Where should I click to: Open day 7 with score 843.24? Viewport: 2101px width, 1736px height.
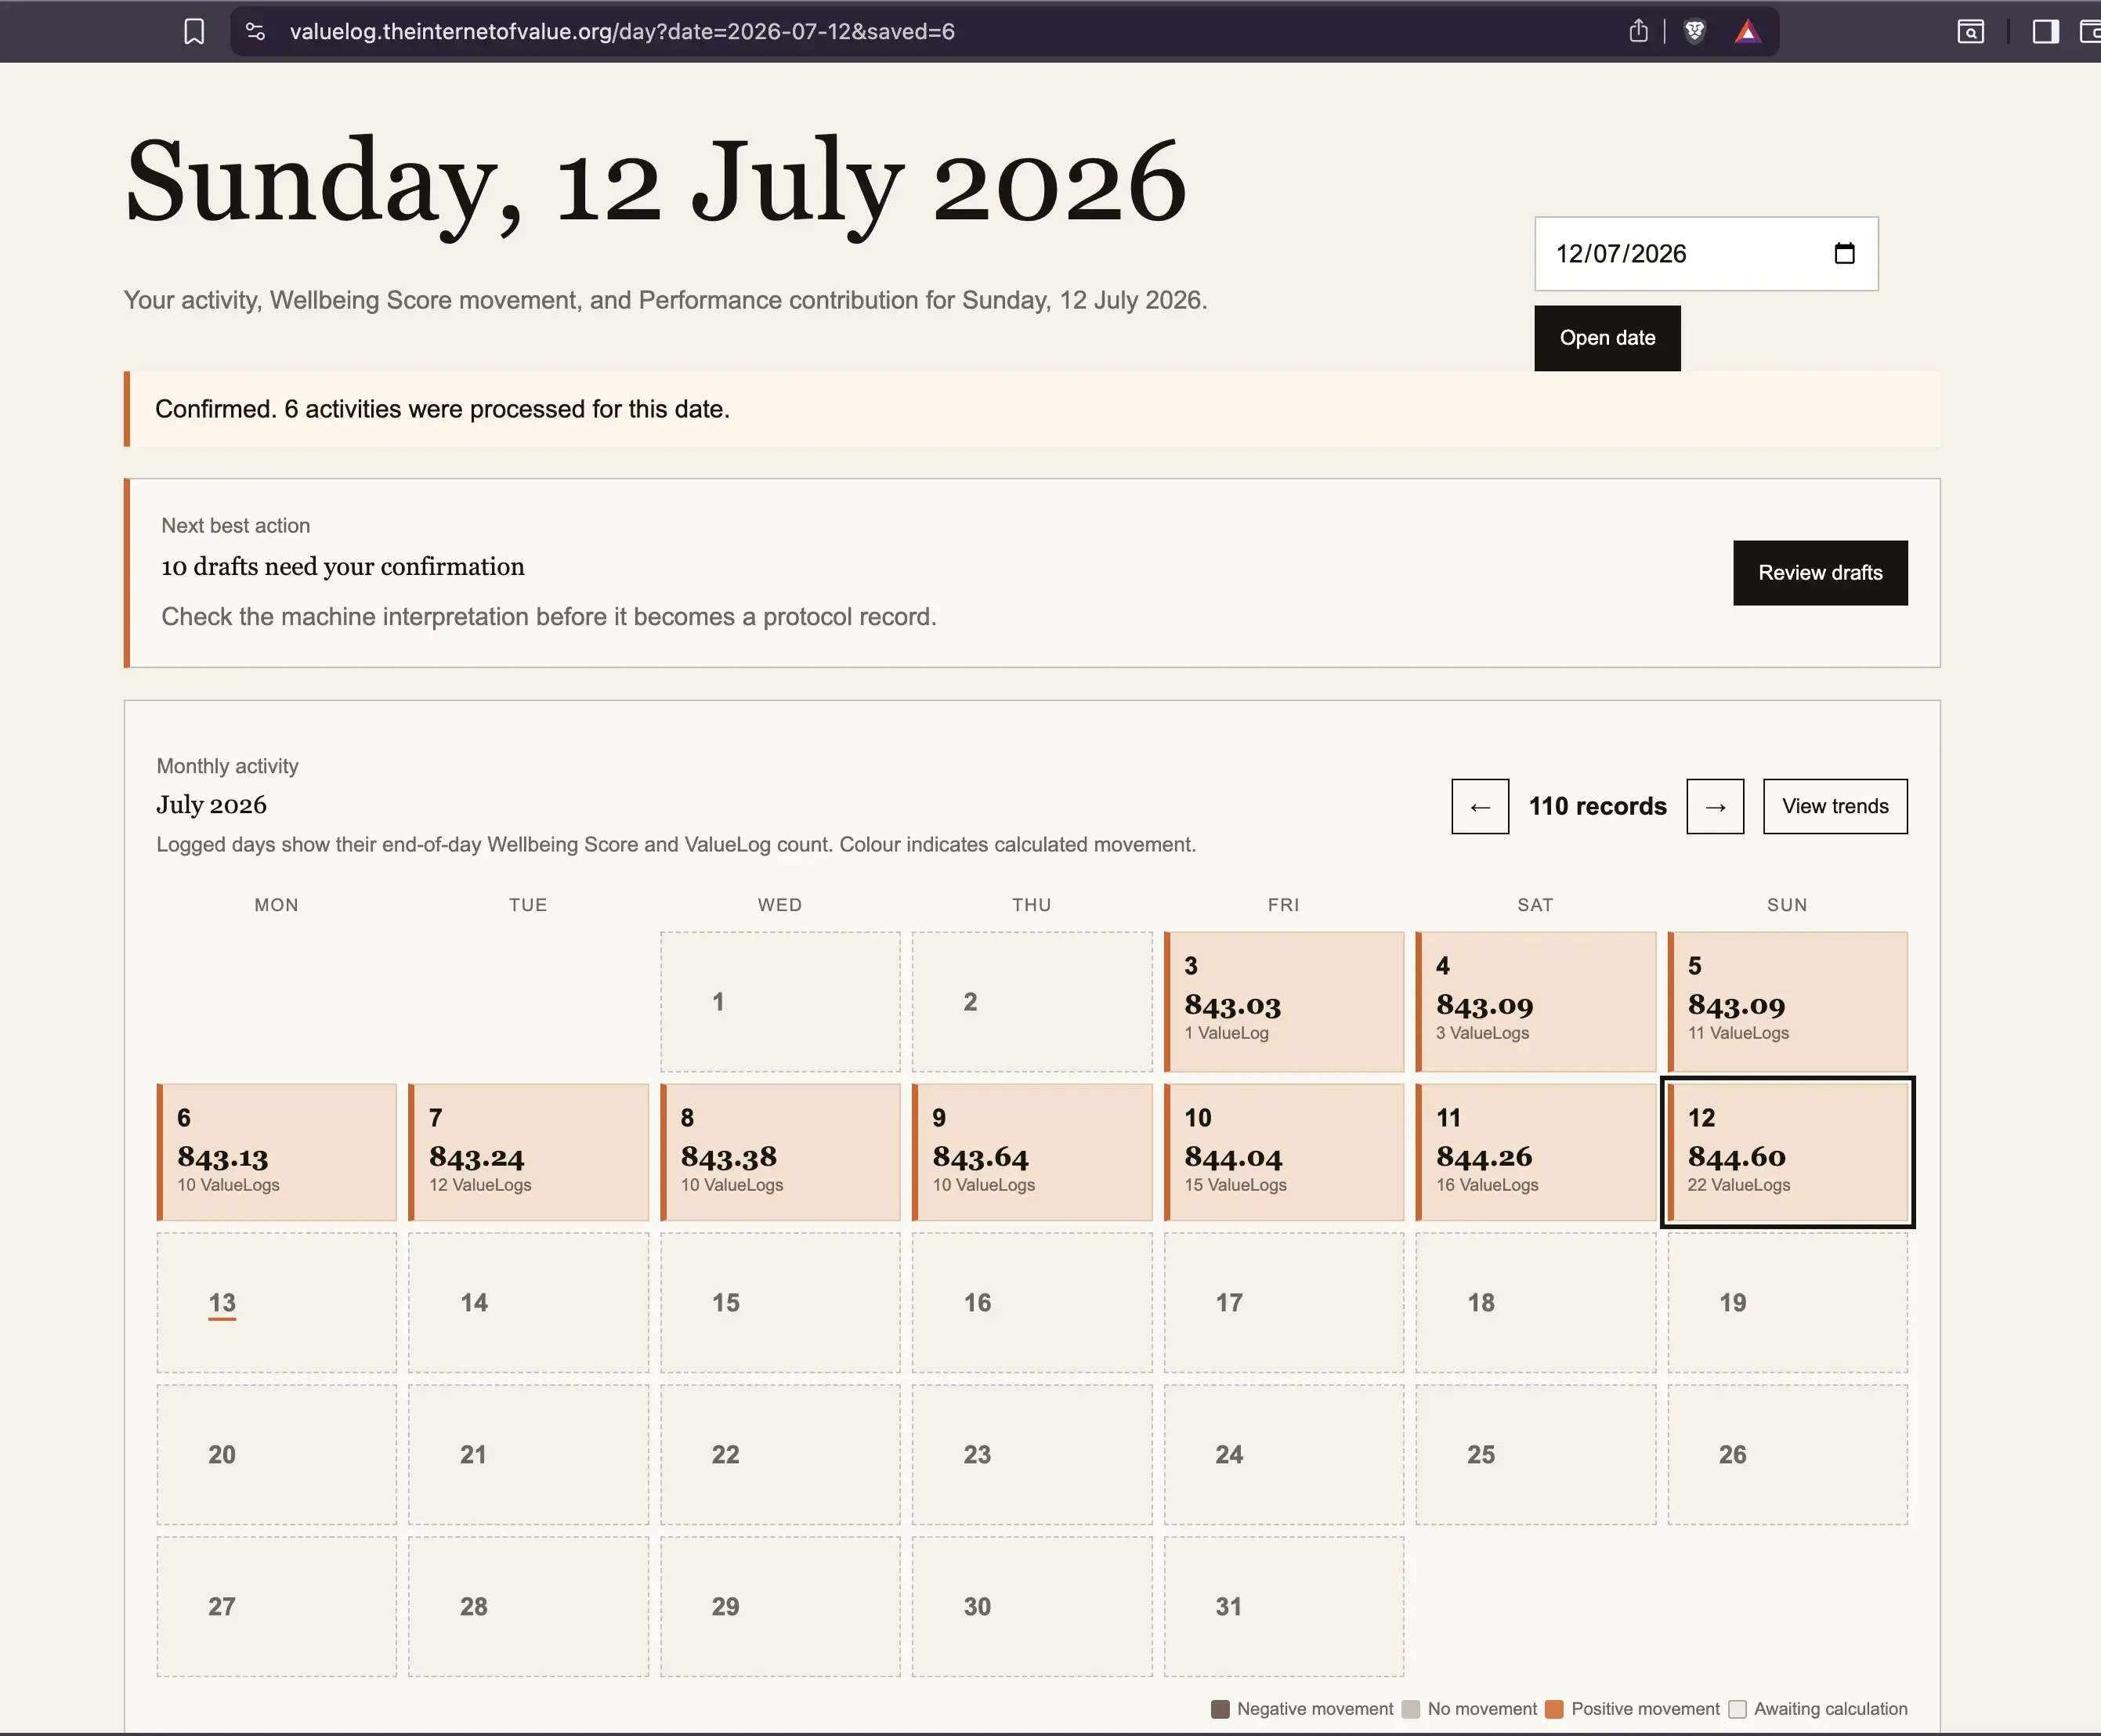tap(528, 1152)
